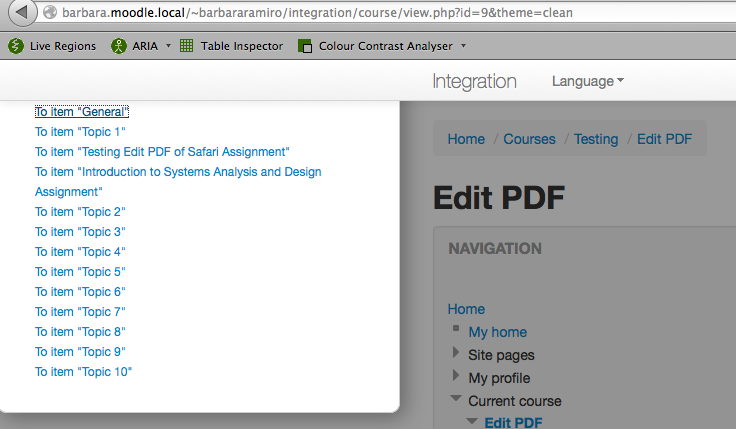The height and width of the screenshot is (429, 736).
Task: Jump to "Testing Edit PDF of Safari Assignment"
Action: click(x=162, y=152)
